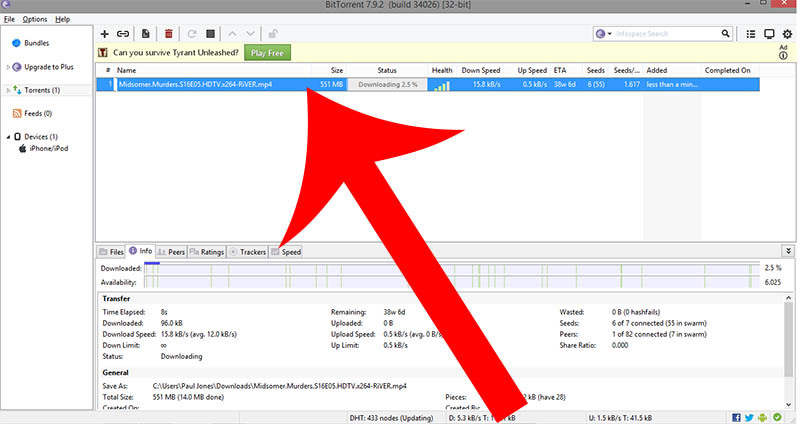Image resolution: width=800 pixels, height=424 pixels.
Task: Select the iPhone/iPod device
Action: [48, 148]
